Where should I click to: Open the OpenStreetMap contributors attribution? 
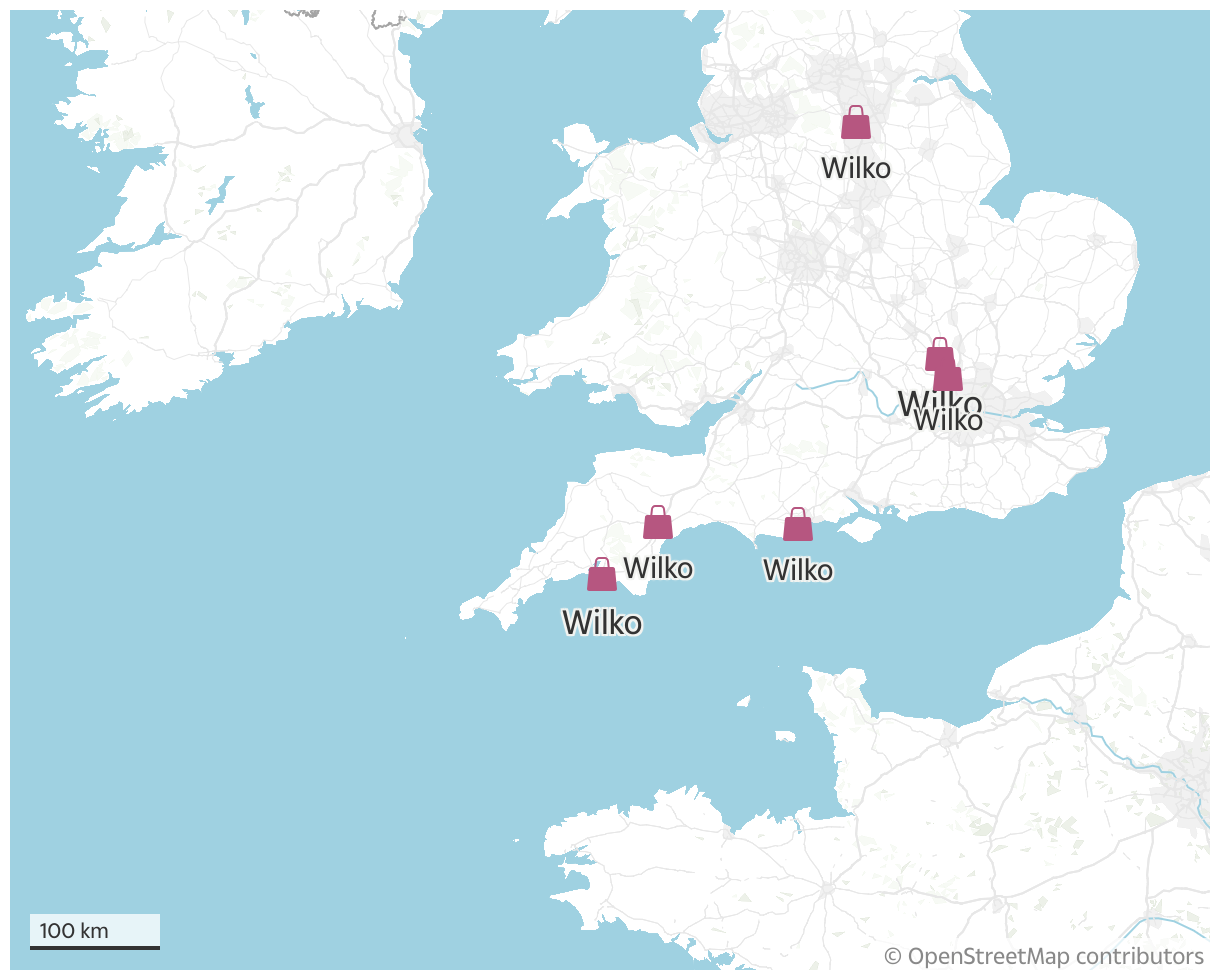(x=1044, y=957)
